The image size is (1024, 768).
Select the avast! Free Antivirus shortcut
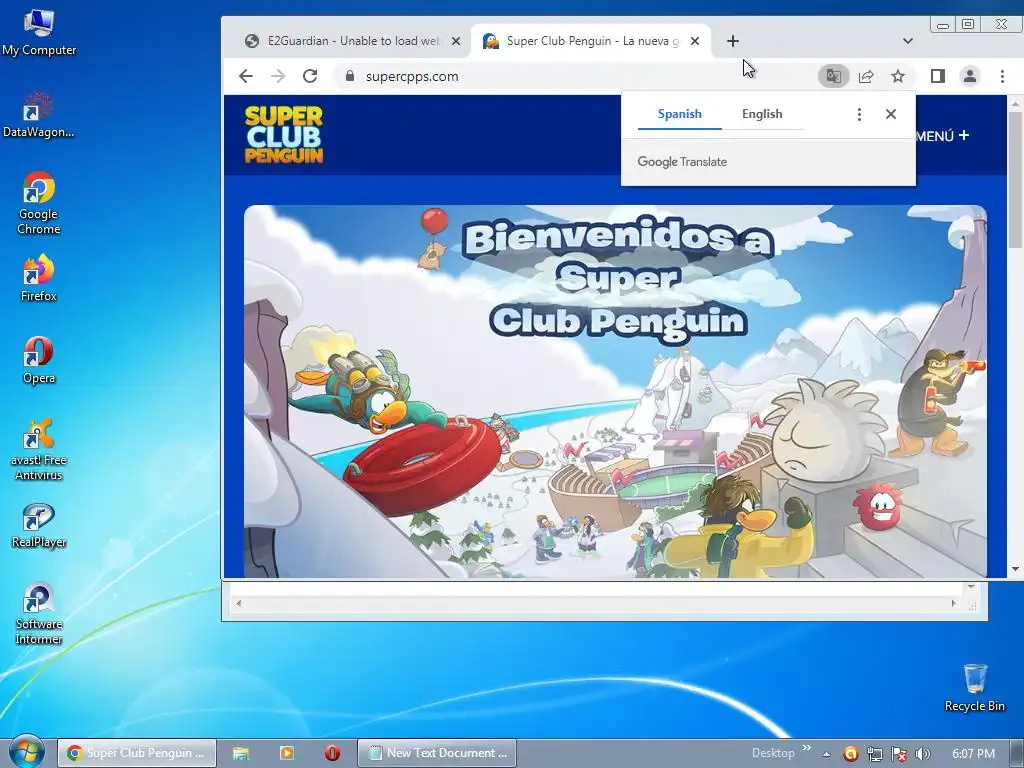point(39,449)
